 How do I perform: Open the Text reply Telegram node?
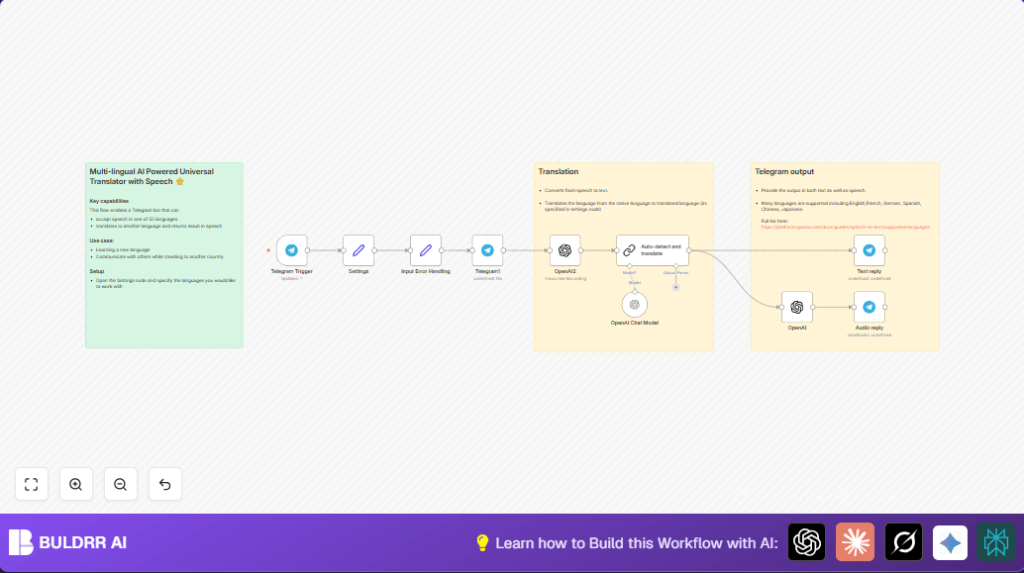coord(869,250)
